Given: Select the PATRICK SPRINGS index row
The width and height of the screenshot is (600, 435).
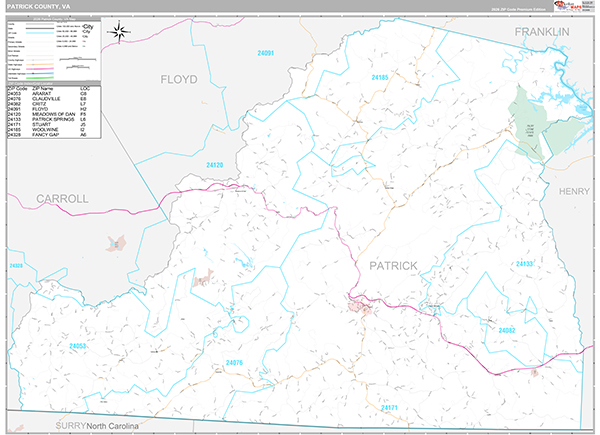Looking at the screenshot, I should 54,119.
